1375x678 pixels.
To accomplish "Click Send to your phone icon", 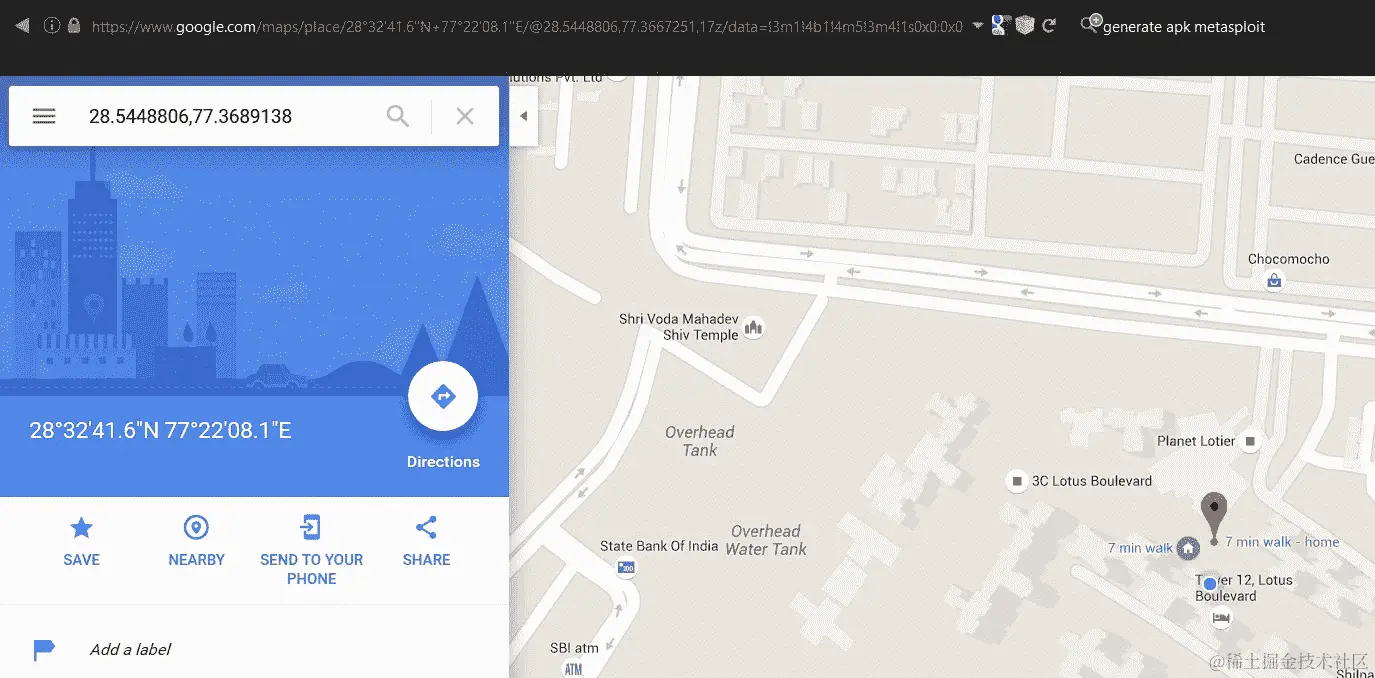I will tap(311, 527).
